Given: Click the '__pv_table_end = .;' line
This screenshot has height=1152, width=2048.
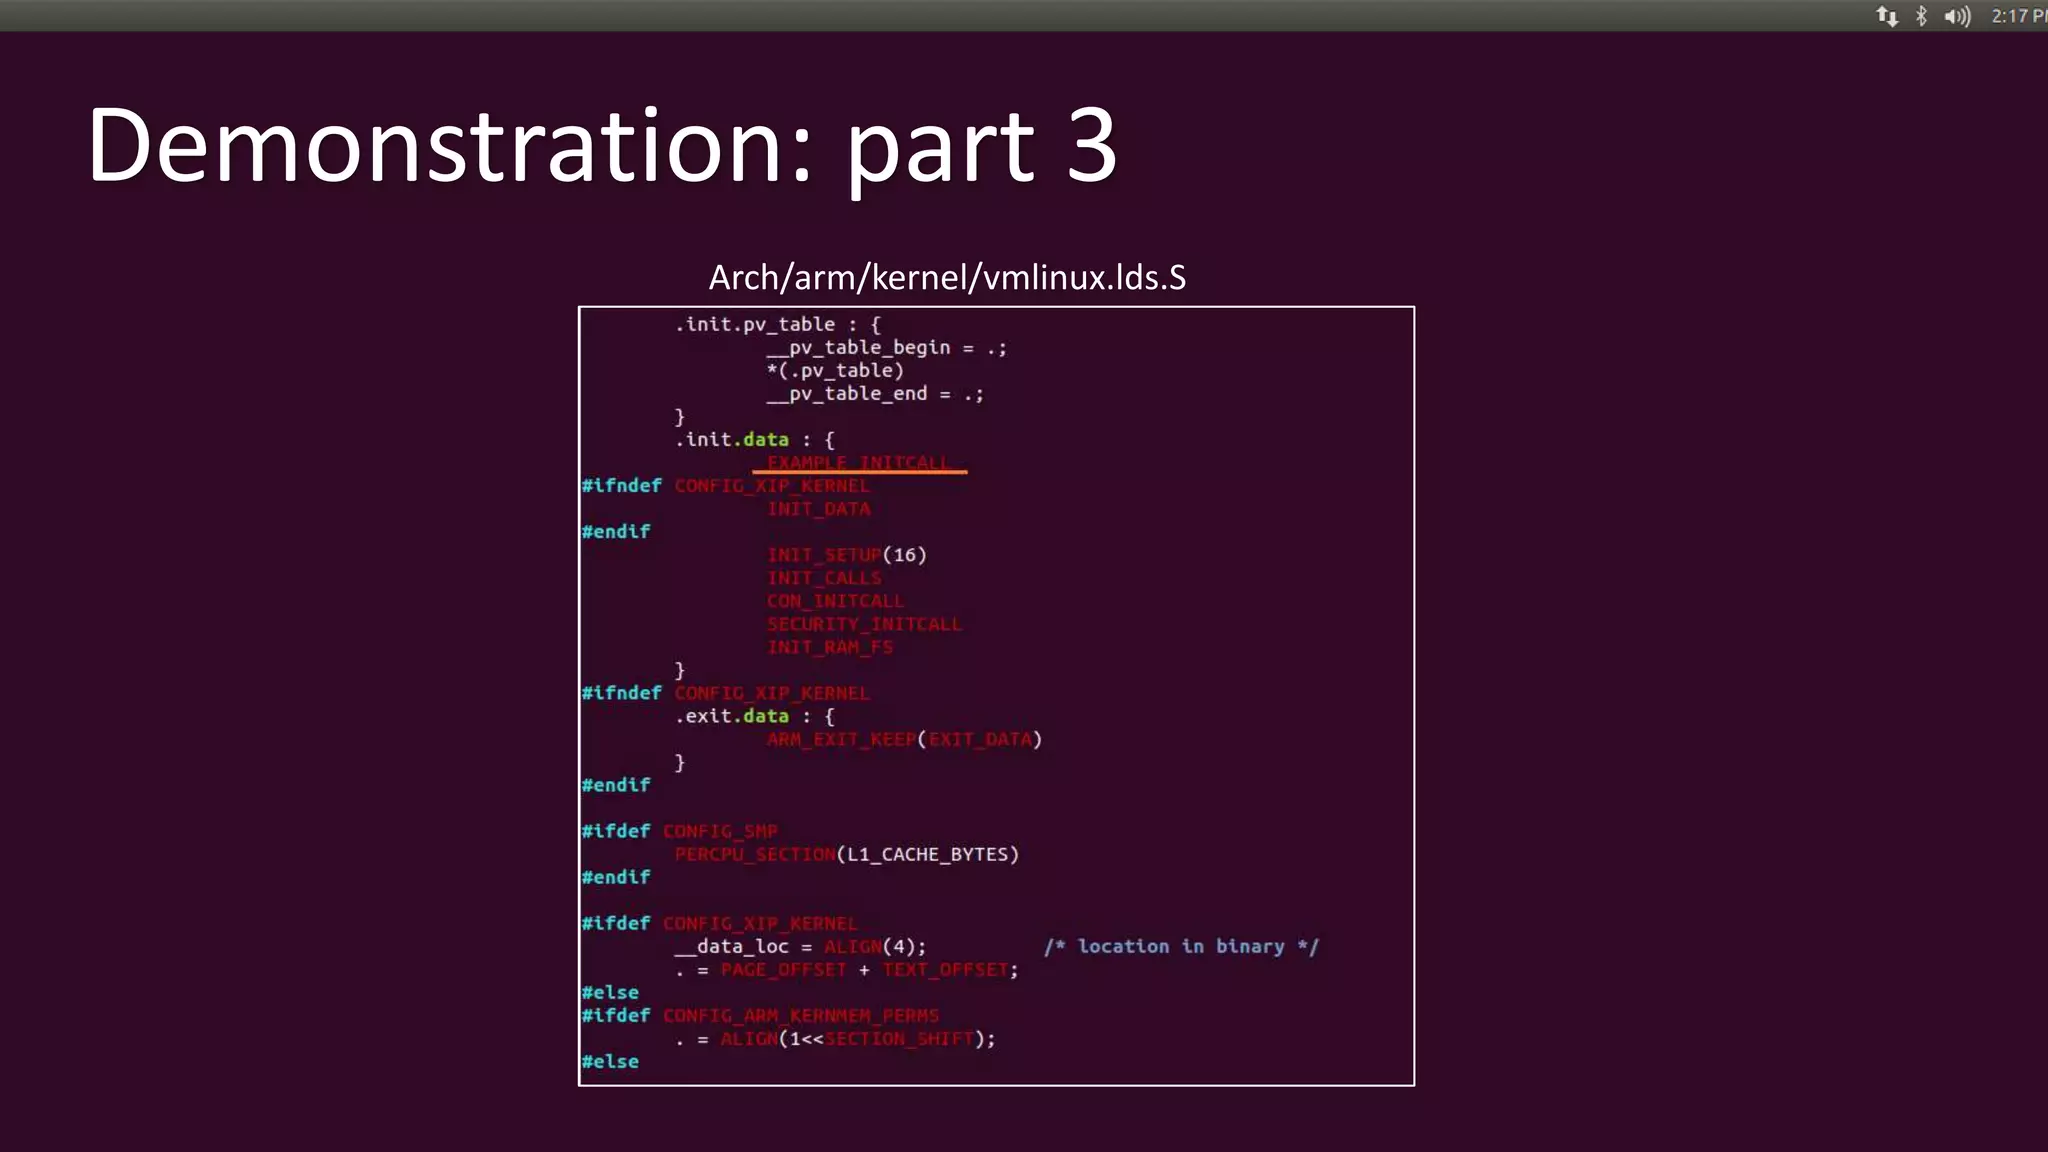Looking at the screenshot, I should pyautogui.click(x=875, y=393).
